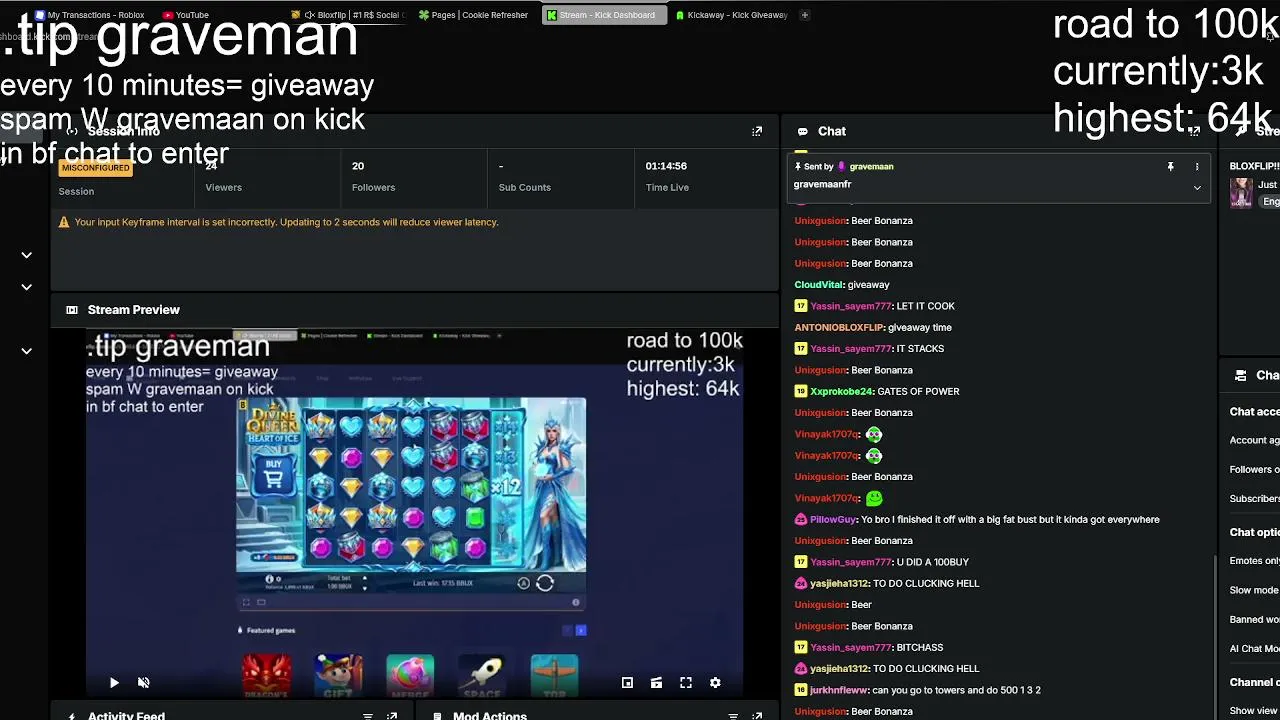
Task: Click jurkhnfleww username in chat
Action: [x=839, y=690]
